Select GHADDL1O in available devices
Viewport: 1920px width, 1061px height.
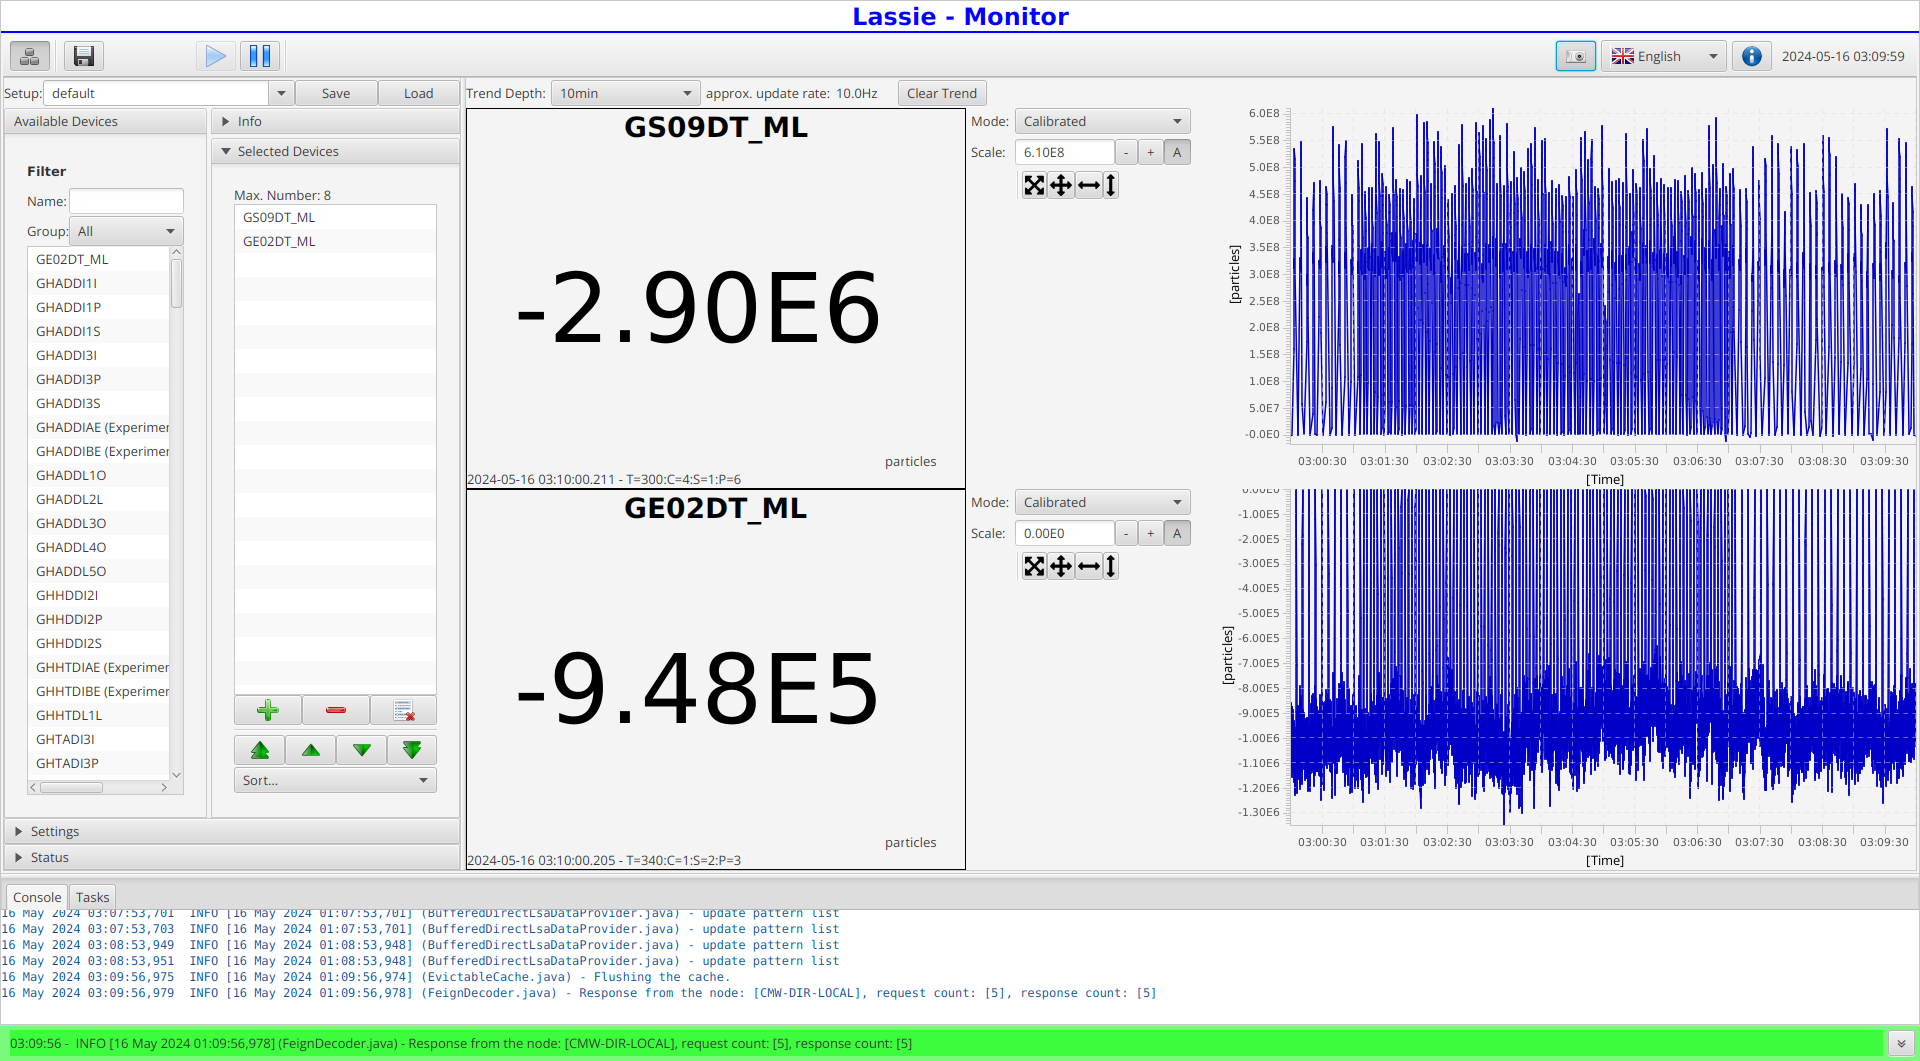[99, 475]
